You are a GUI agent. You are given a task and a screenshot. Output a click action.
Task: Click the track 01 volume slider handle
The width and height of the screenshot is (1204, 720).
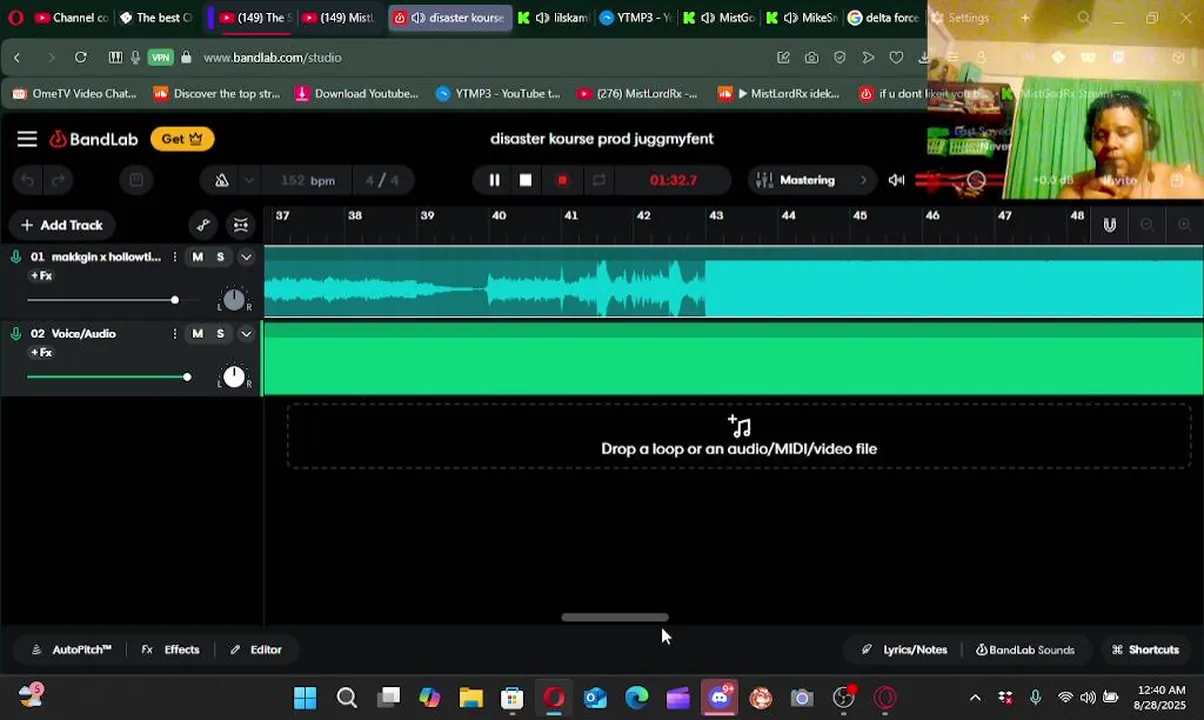[175, 300]
